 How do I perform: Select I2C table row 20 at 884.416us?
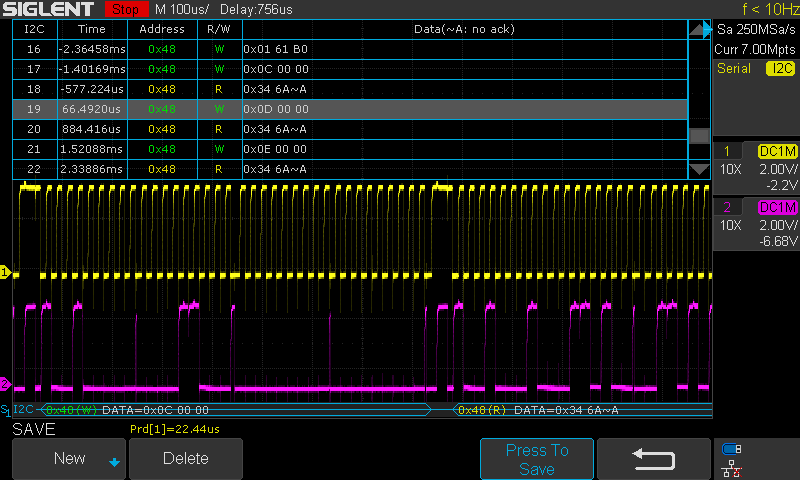coord(350,129)
